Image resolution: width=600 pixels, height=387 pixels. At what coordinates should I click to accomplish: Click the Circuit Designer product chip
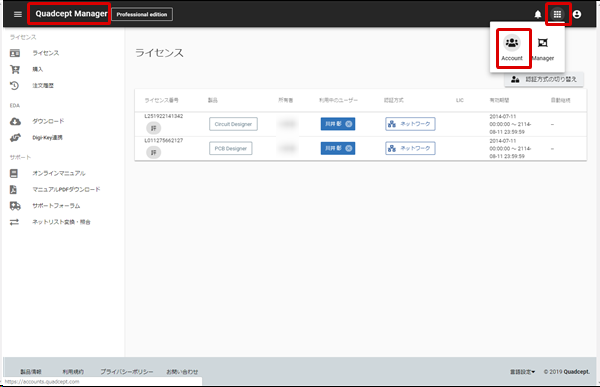coord(233,124)
